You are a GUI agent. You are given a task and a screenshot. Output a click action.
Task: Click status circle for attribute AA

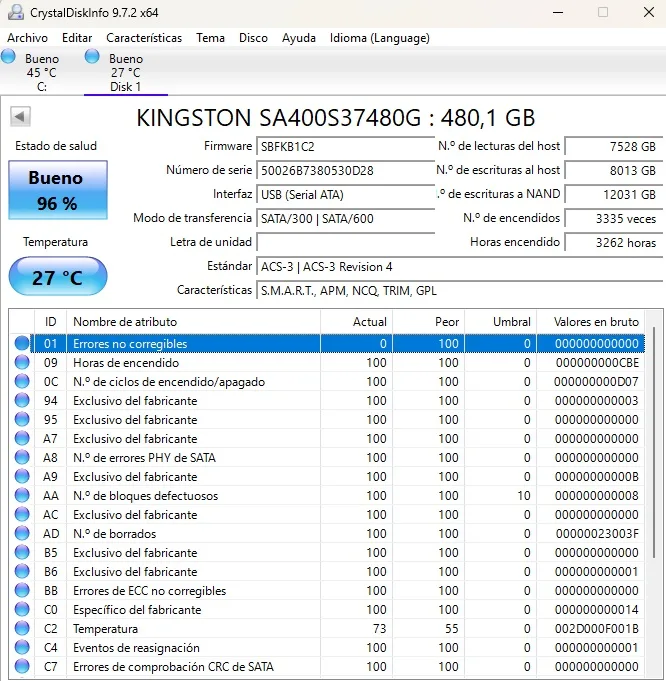pyautogui.click(x=22, y=496)
